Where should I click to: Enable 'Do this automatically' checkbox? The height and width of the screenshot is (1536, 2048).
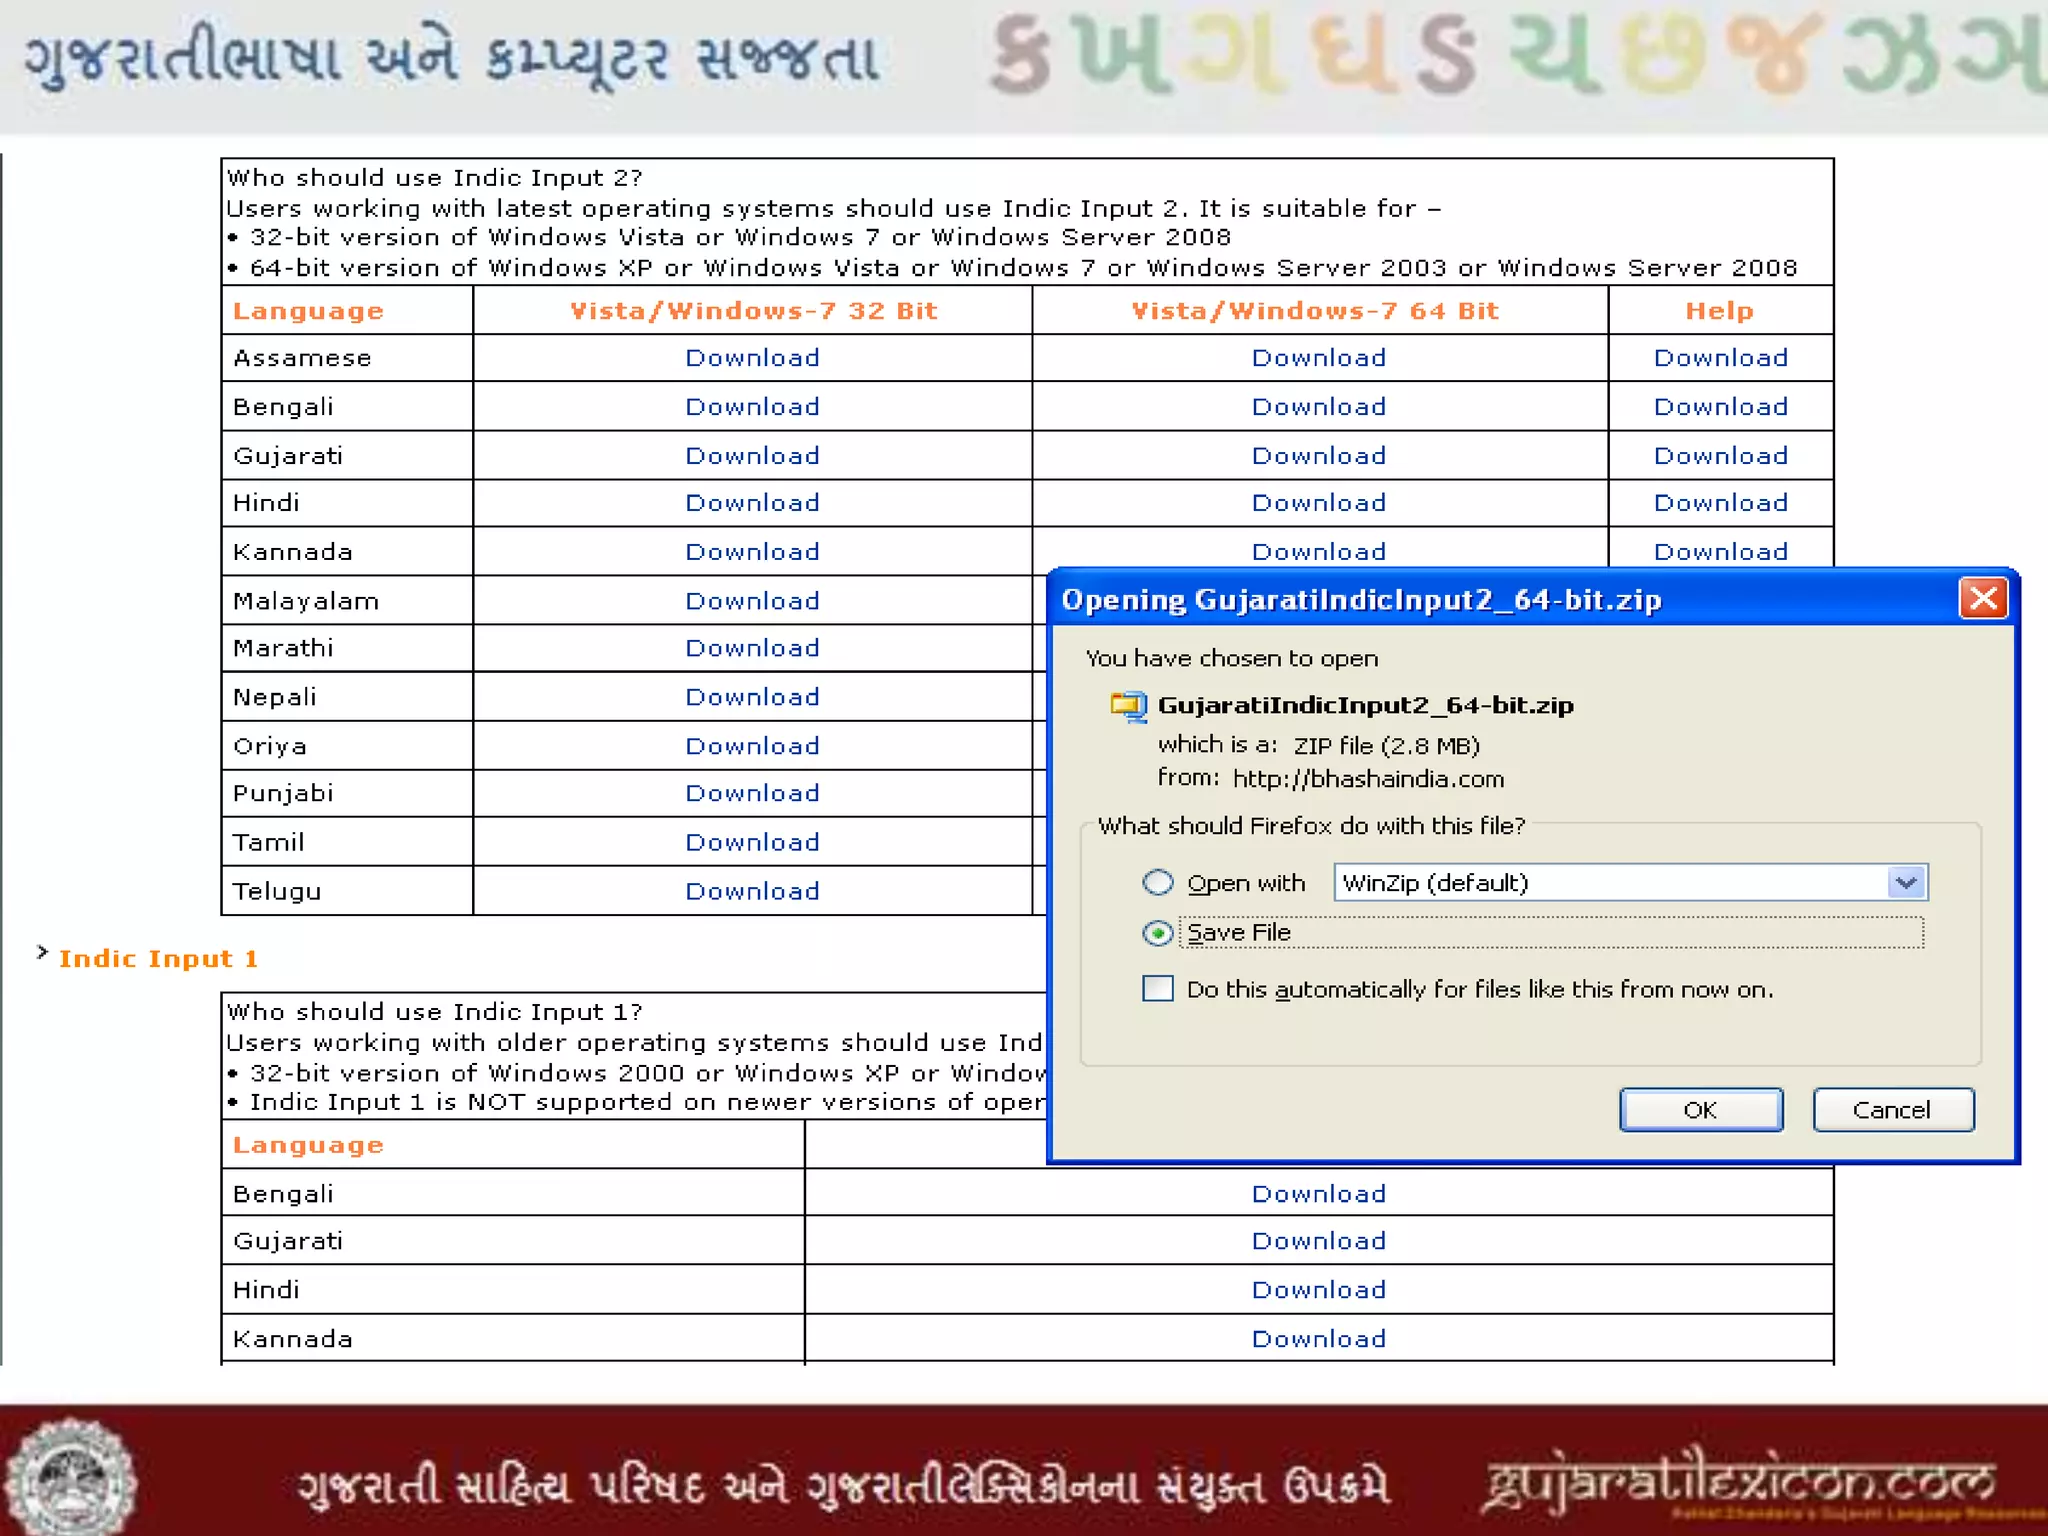coord(1158,989)
